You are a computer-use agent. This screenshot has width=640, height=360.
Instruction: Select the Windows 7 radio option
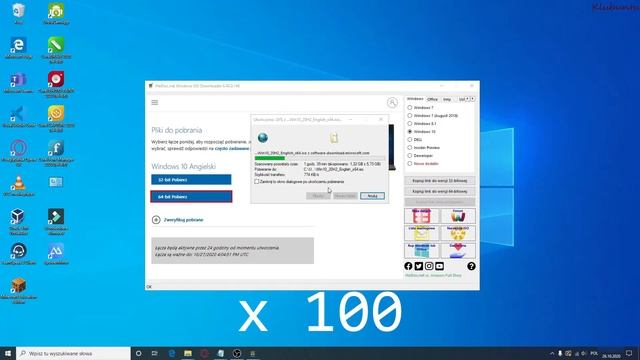coord(409,108)
